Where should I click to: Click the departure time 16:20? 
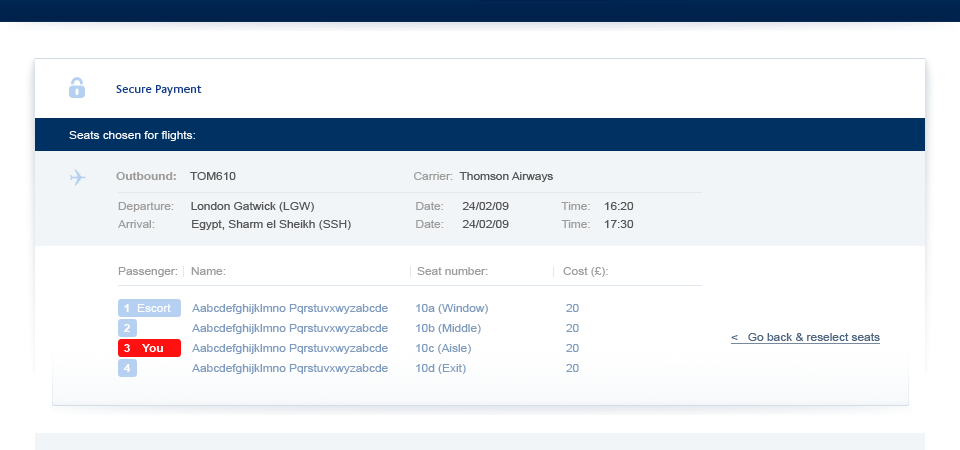(618, 206)
